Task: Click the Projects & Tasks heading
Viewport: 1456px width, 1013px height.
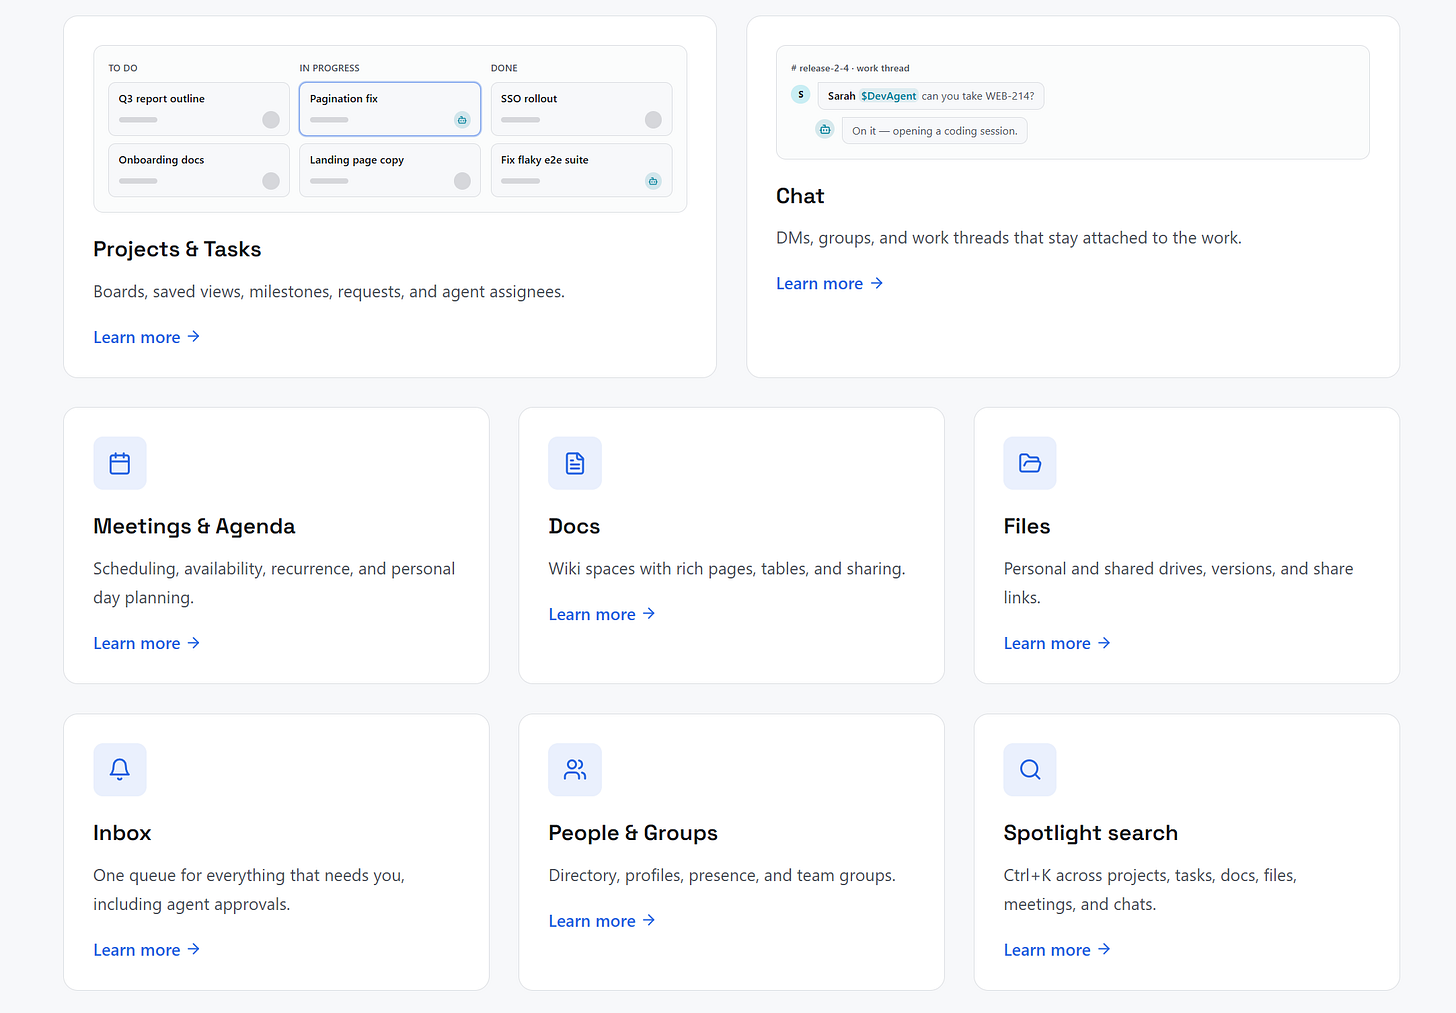Action: click(177, 249)
